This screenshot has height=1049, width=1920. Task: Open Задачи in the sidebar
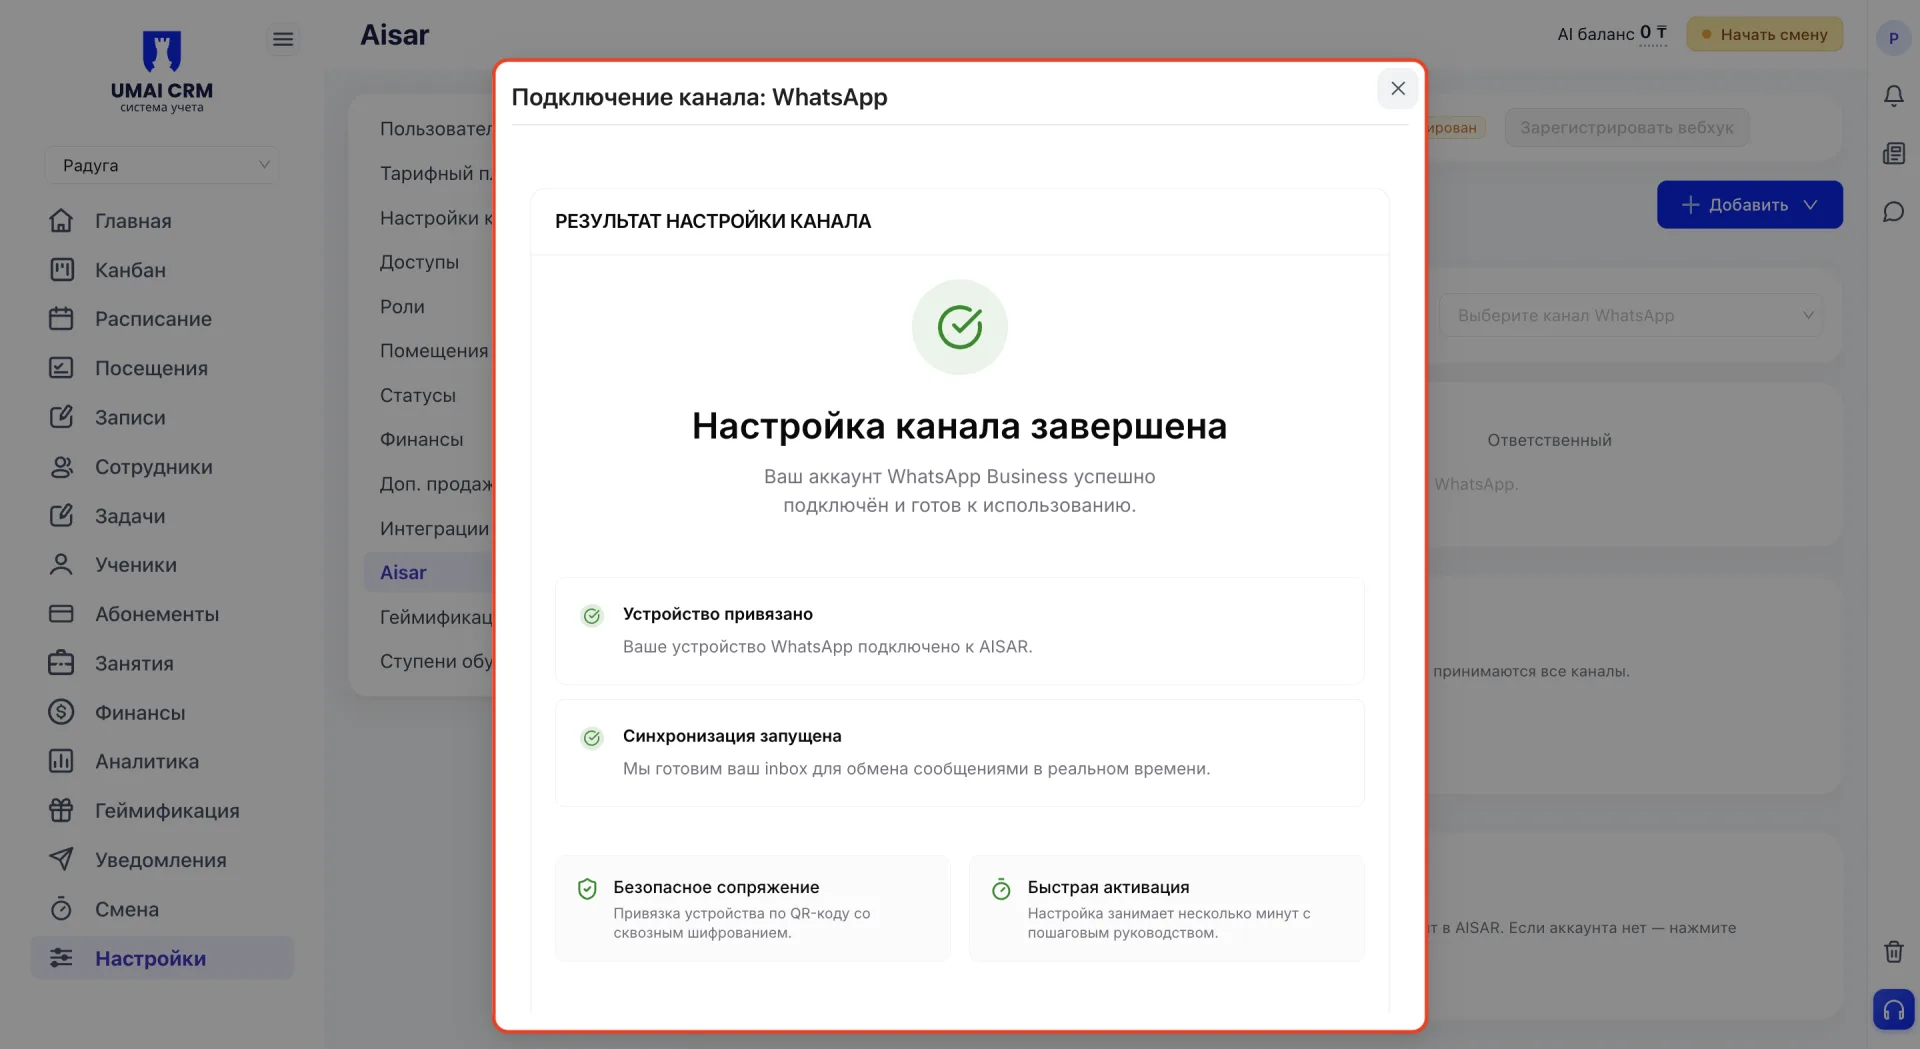[162, 516]
